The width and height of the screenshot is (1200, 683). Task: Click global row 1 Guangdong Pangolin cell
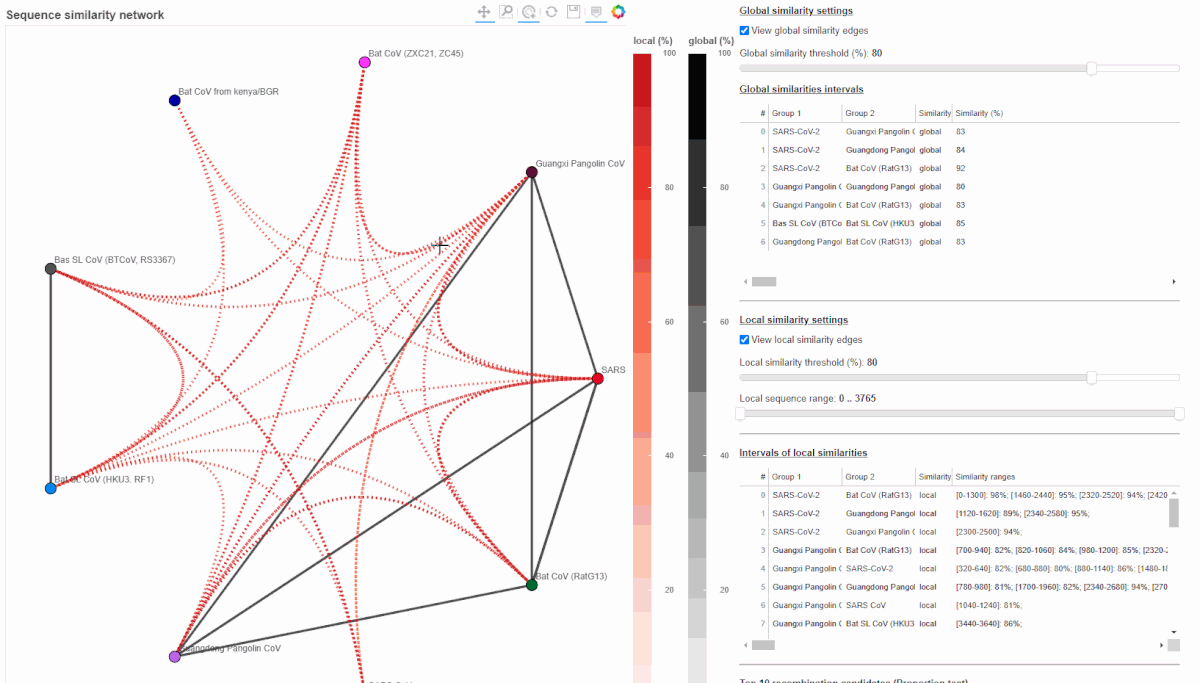coord(879,150)
